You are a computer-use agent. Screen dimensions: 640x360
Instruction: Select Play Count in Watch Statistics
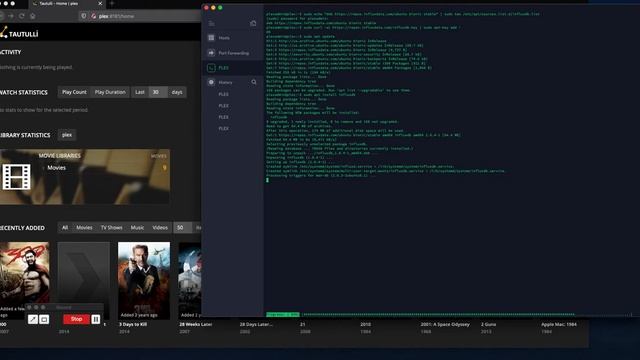click(x=74, y=92)
